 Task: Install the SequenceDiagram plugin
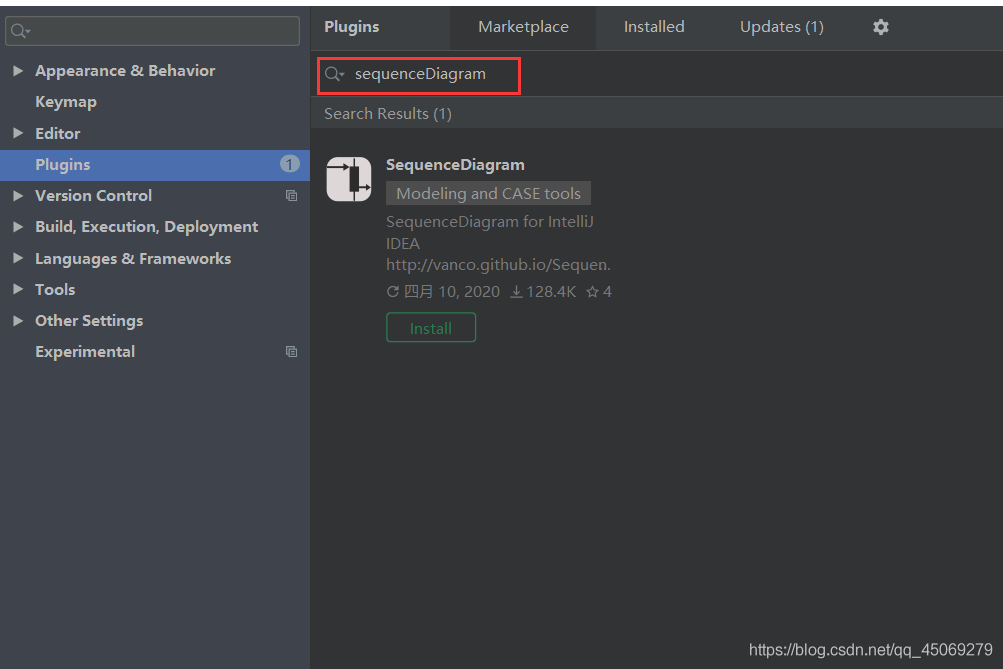point(430,327)
